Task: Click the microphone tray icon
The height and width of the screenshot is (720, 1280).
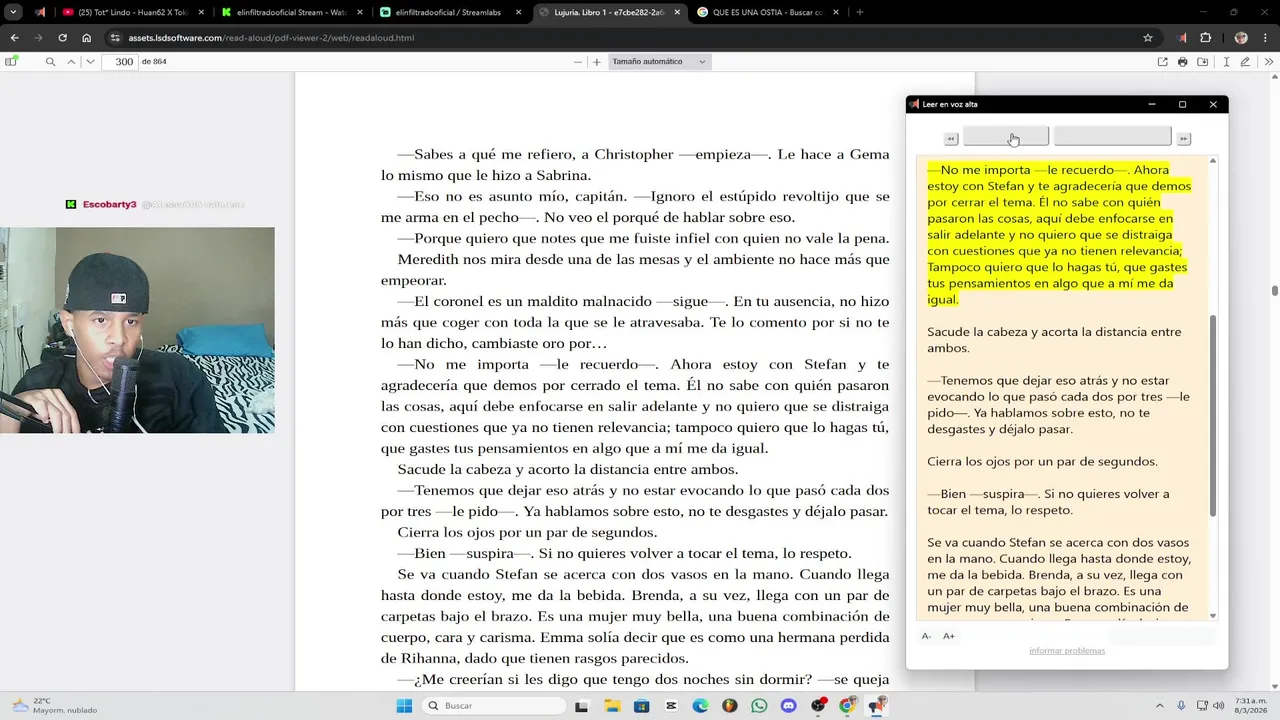Action: [1181, 706]
